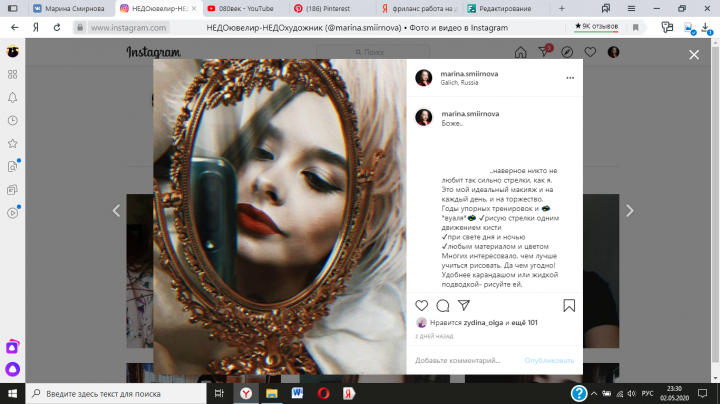The height and width of the screenshot is (404, 720).
Task: Switch to 080век YouTube tab
Action: pyautogui.click(x=246, y=8)
